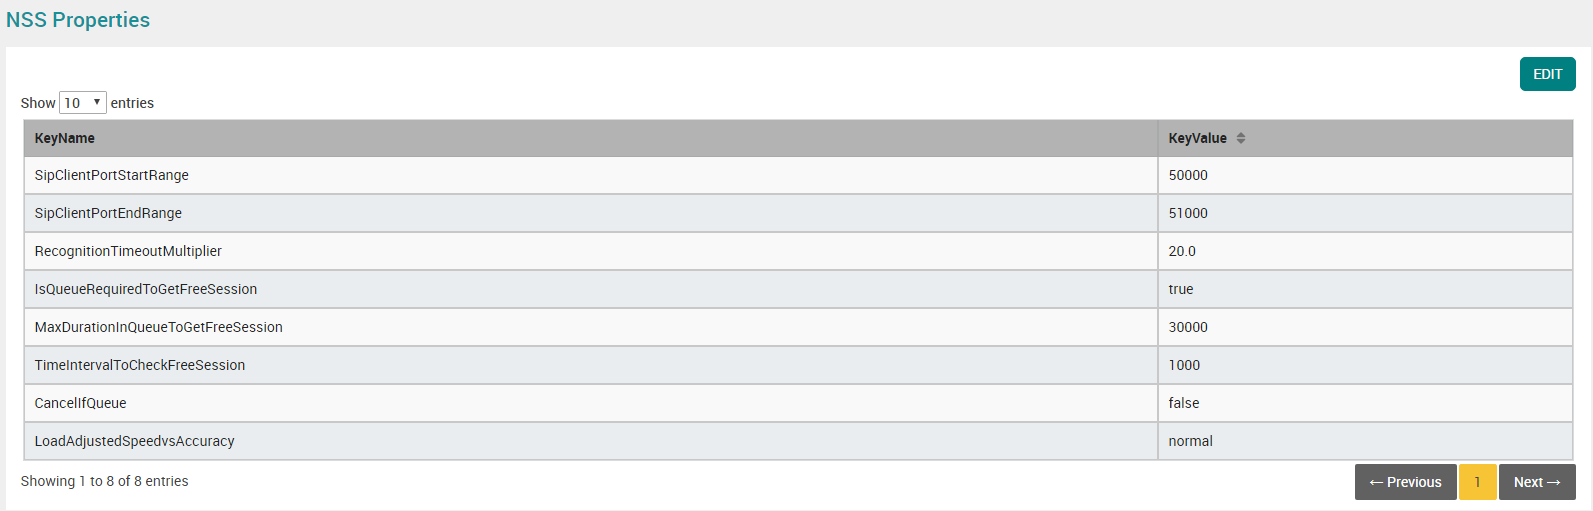Image resolution: width=1593 pixels, height=511 pixels.
Task: Select the SipClientPortStartRange row
Action: [798, 175]
